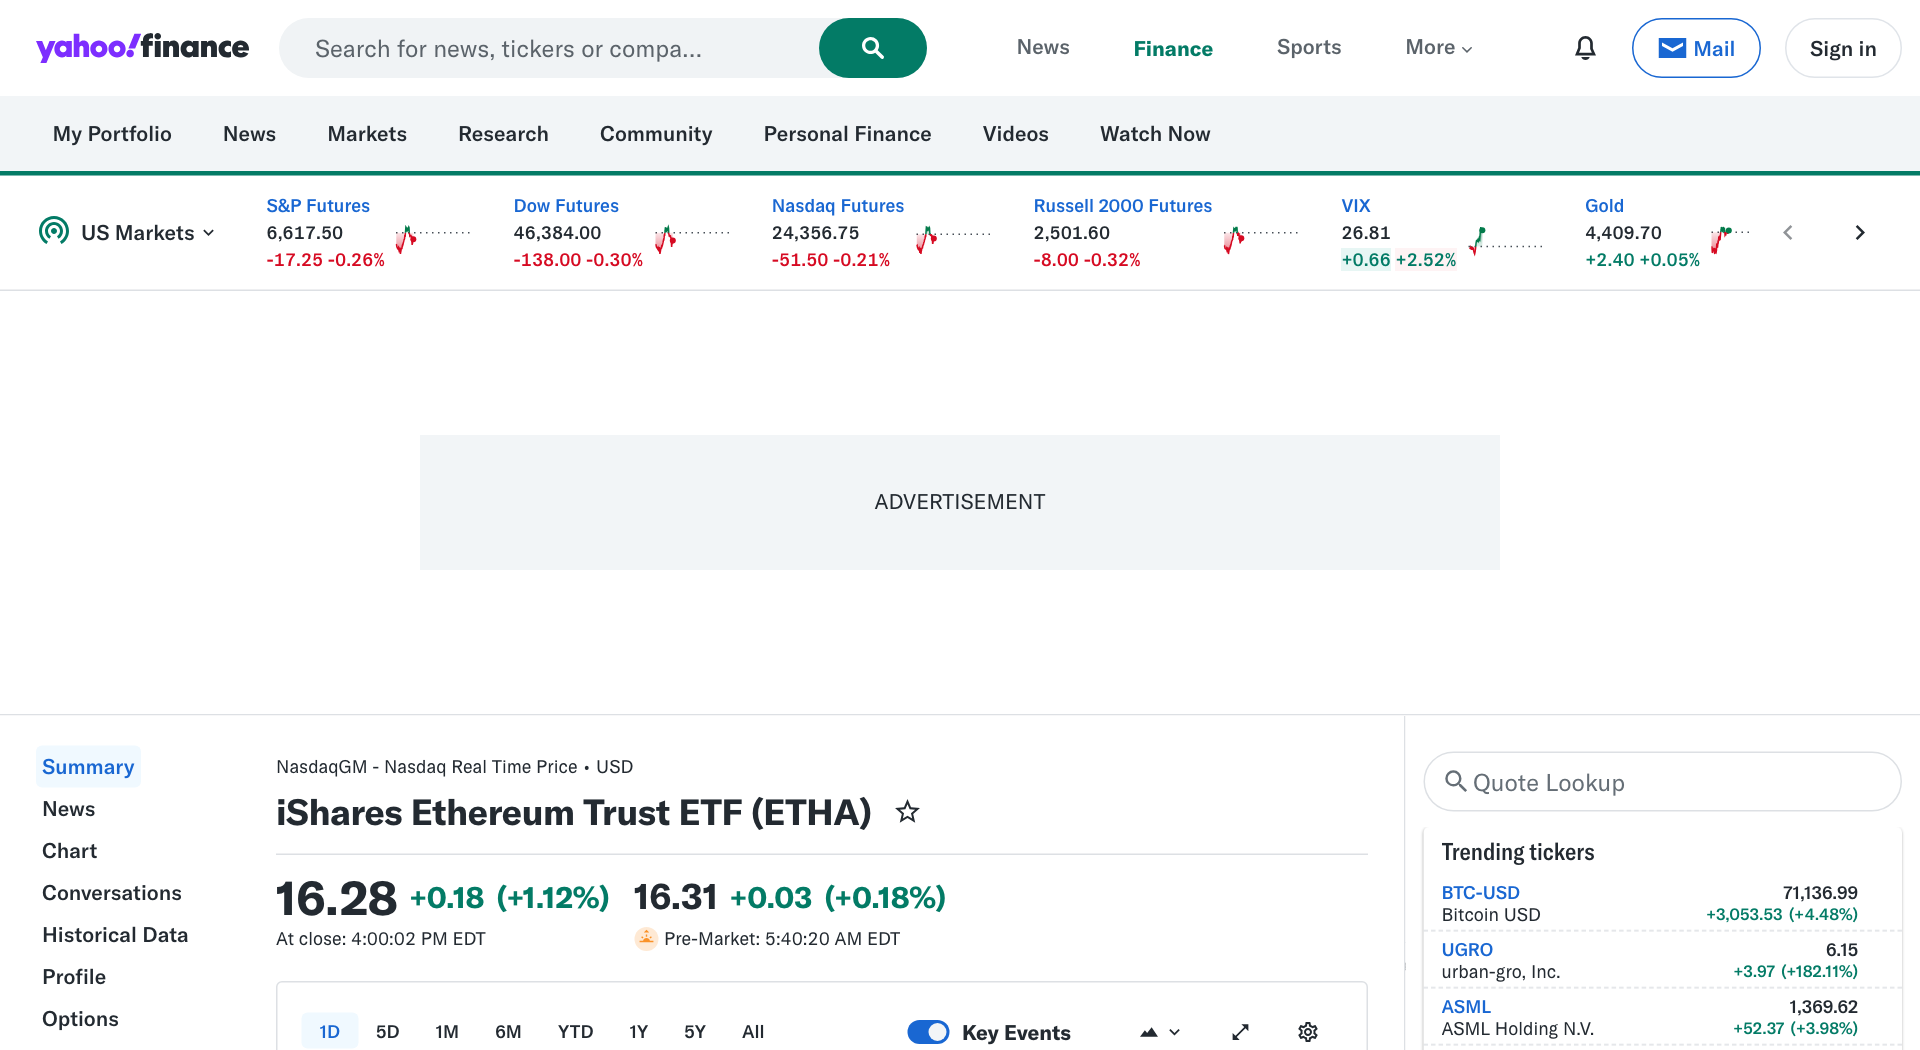
Task: Select Chart in the quote sidebar
Action: [x=69, y=851]
